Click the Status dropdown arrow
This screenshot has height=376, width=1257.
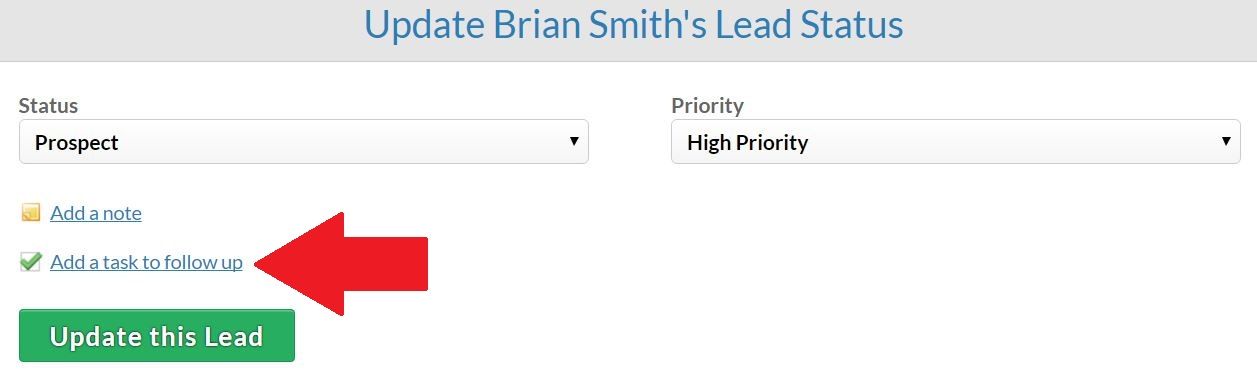(x=574, y=141)
